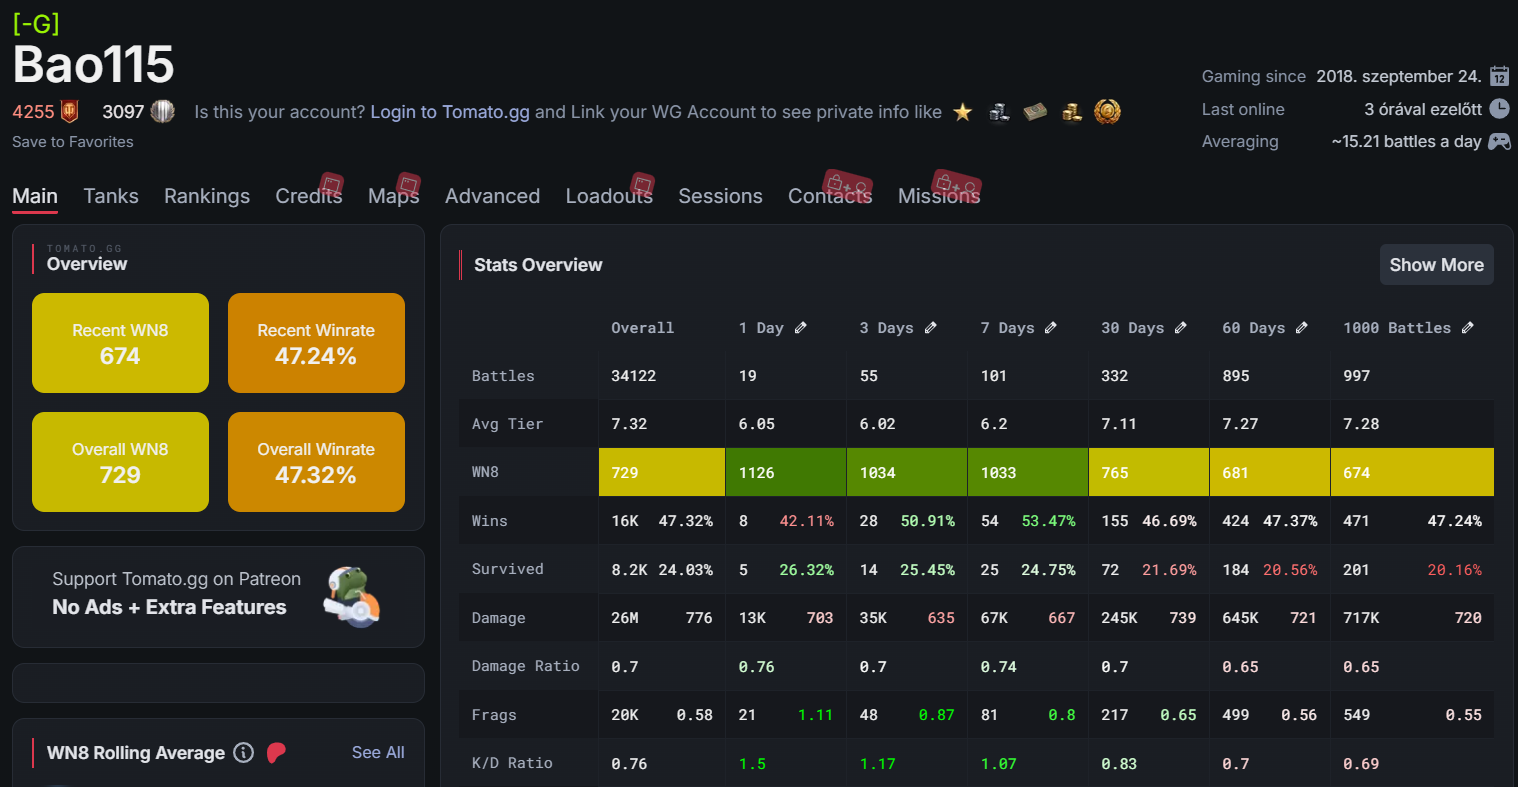Click the silver battles badge icon
Image resolution: width=1518 pixels, height=787 pixels.
(163, 112)
